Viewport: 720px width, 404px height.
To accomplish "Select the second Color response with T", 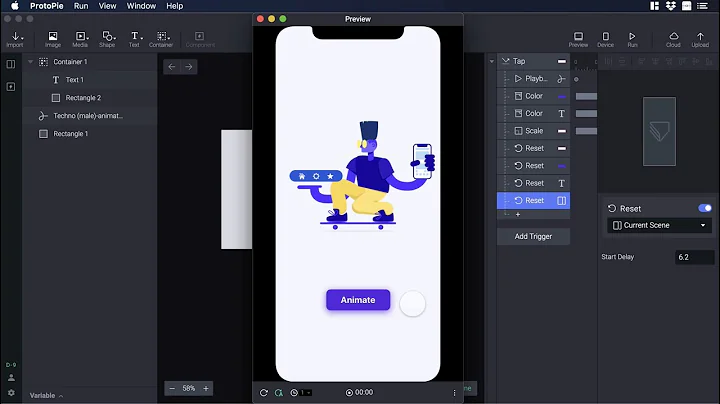I will (534, 113).
